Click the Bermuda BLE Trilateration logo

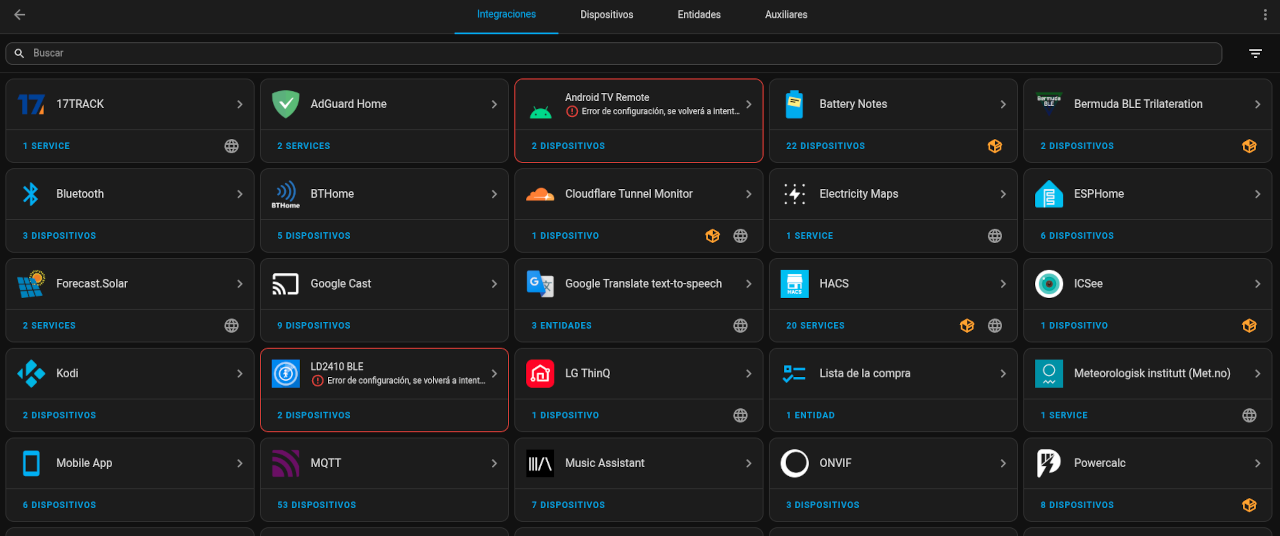coord(1049,103)
